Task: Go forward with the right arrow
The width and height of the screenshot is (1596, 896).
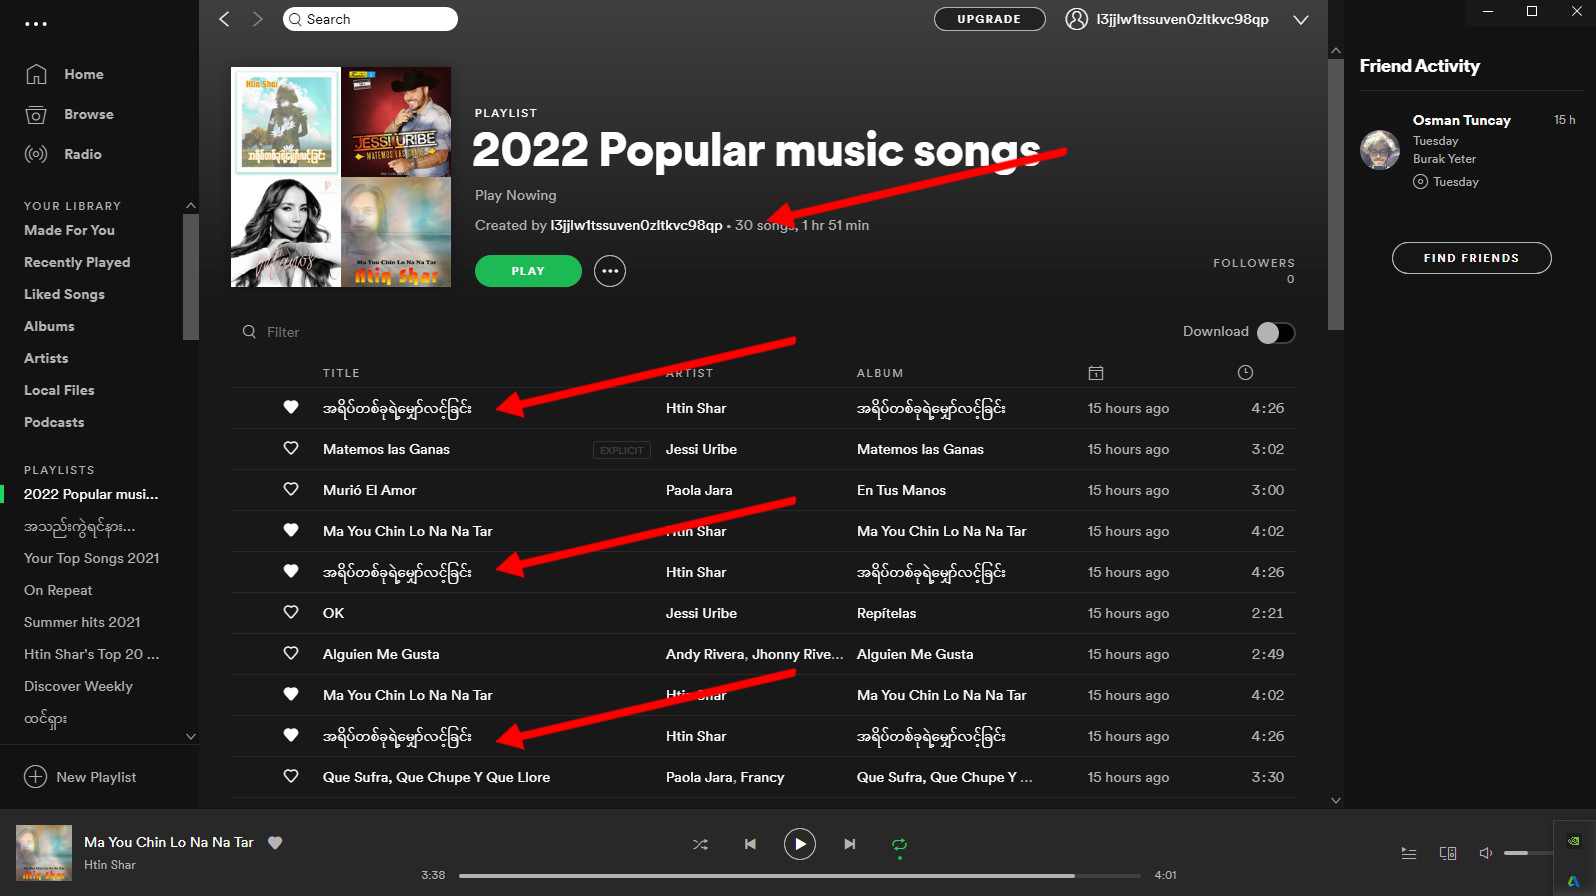Action: pos(257,19)
